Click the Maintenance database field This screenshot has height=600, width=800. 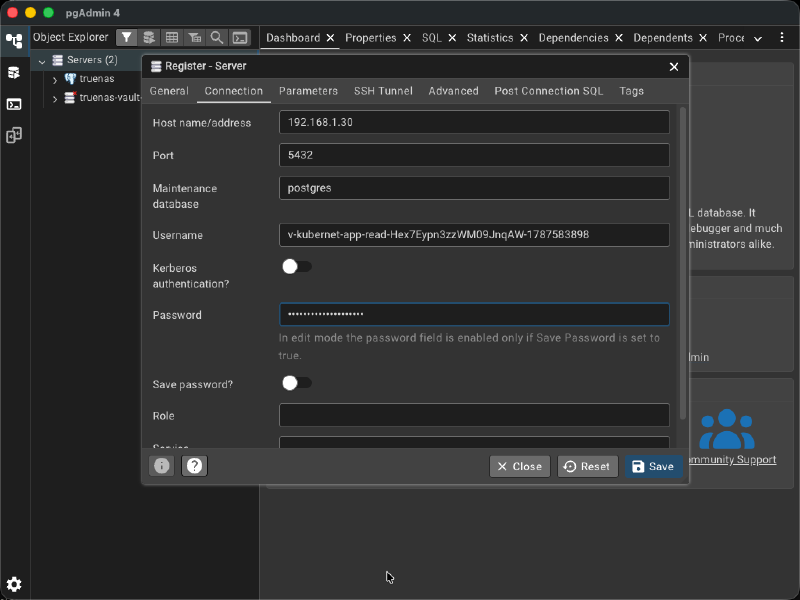tap(474, 188)
